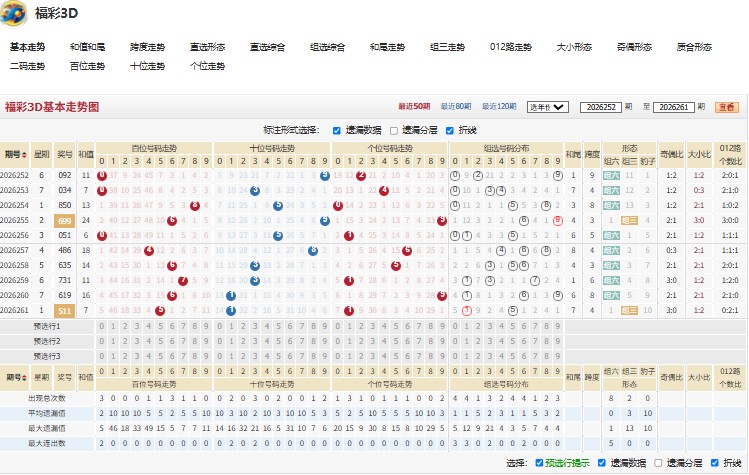Click highlighted prize number 699
Image resolution: width=749 pixels, height=475 pixels.
coord(64,221)
